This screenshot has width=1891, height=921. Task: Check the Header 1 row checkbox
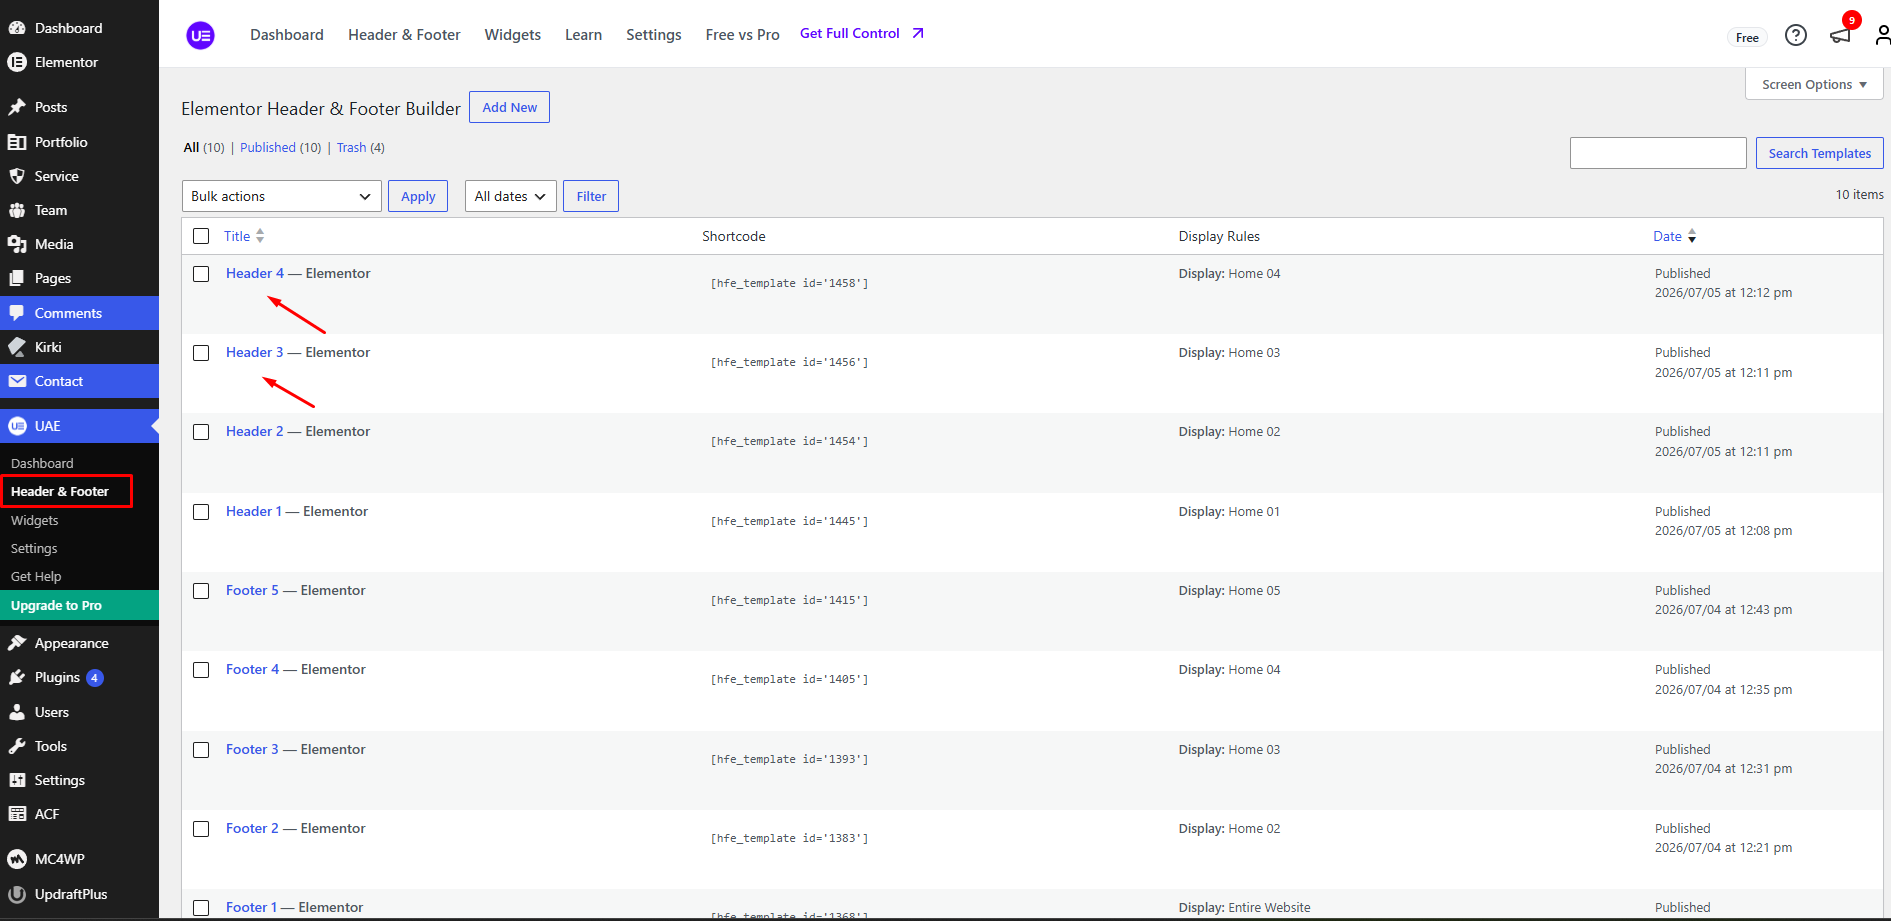pos(201,512)
